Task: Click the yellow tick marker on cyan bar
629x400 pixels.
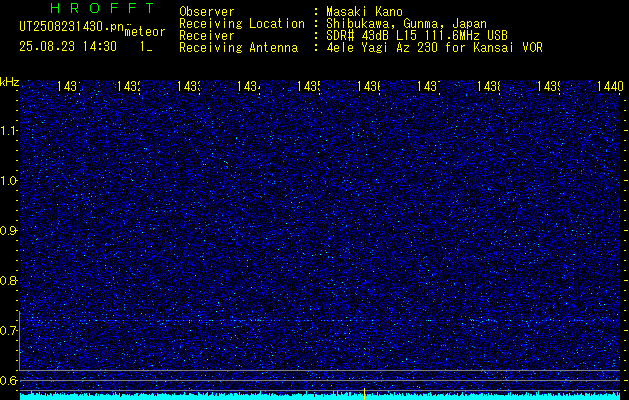Action: [x=364, y=394]
